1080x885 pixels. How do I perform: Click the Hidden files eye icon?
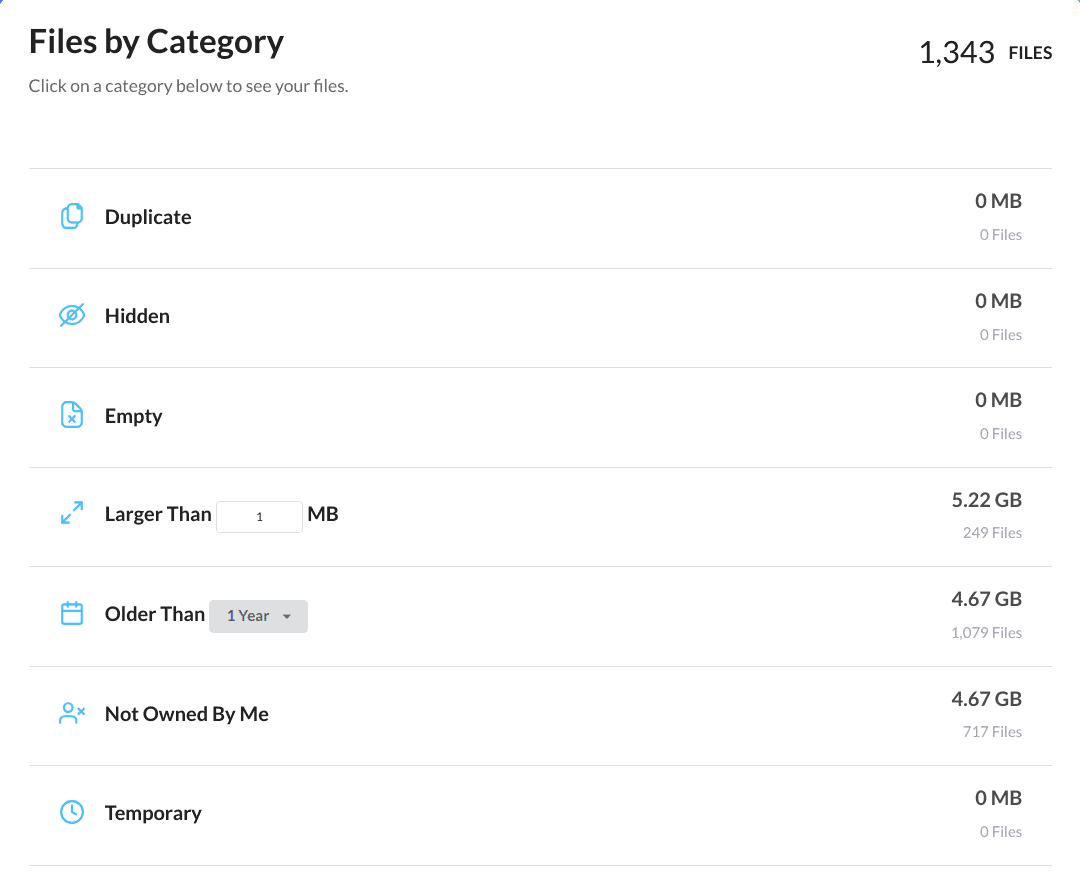click(71, 315)
